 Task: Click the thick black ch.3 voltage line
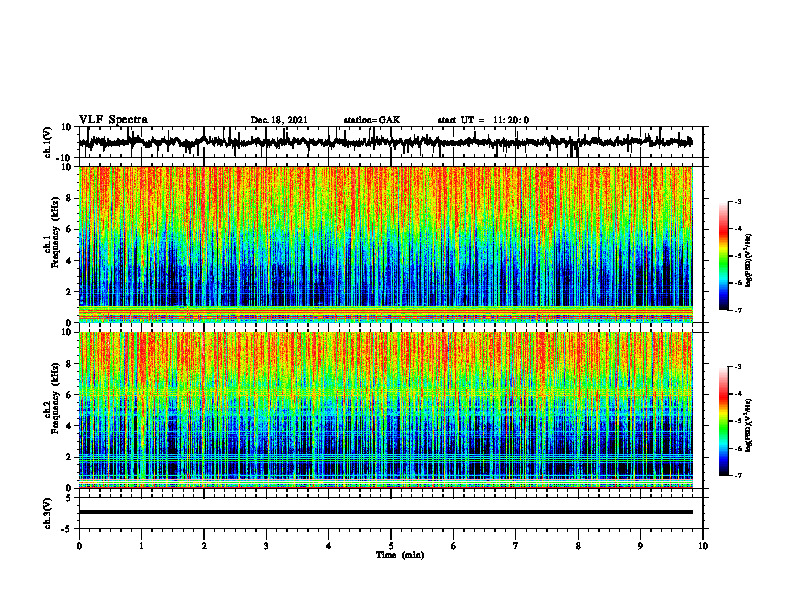click(x=386, y=512)
